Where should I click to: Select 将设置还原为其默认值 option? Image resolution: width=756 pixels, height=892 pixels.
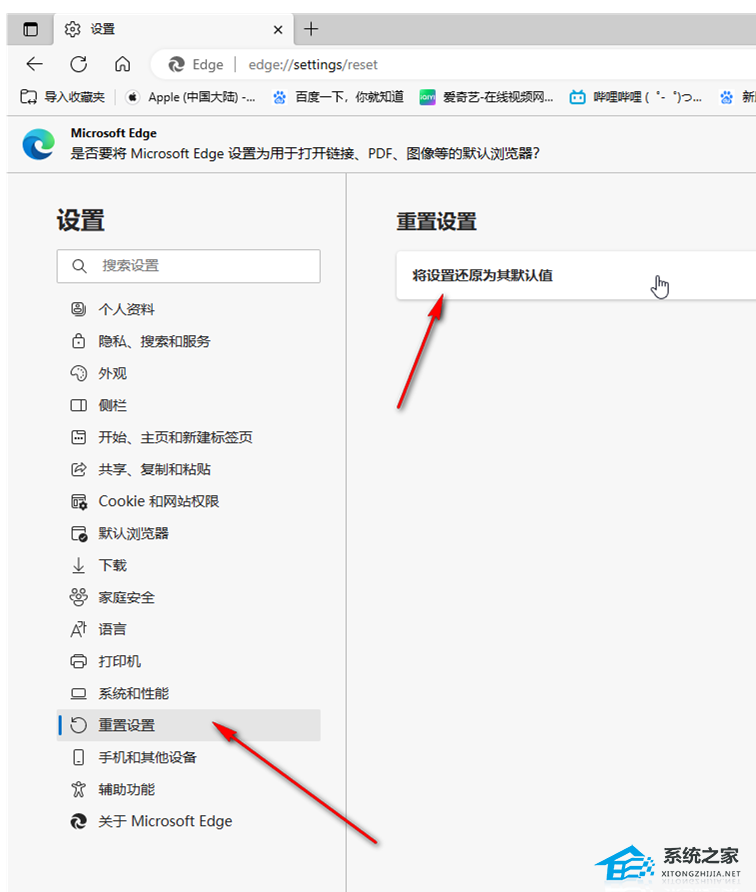point(576,275)
